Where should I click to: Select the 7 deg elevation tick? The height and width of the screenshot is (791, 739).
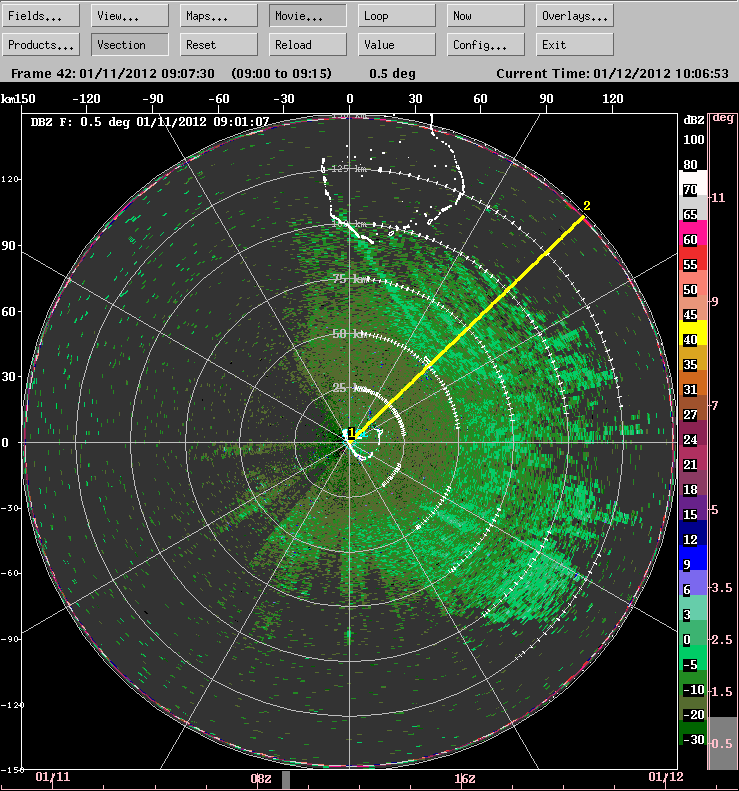[714, 405]
